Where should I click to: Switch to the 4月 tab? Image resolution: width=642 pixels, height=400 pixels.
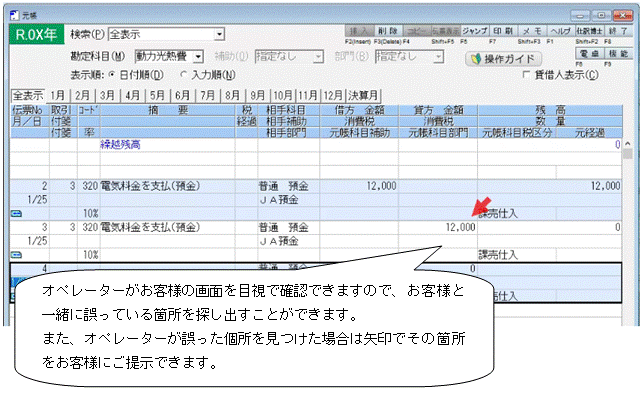(x=132, y=95)
